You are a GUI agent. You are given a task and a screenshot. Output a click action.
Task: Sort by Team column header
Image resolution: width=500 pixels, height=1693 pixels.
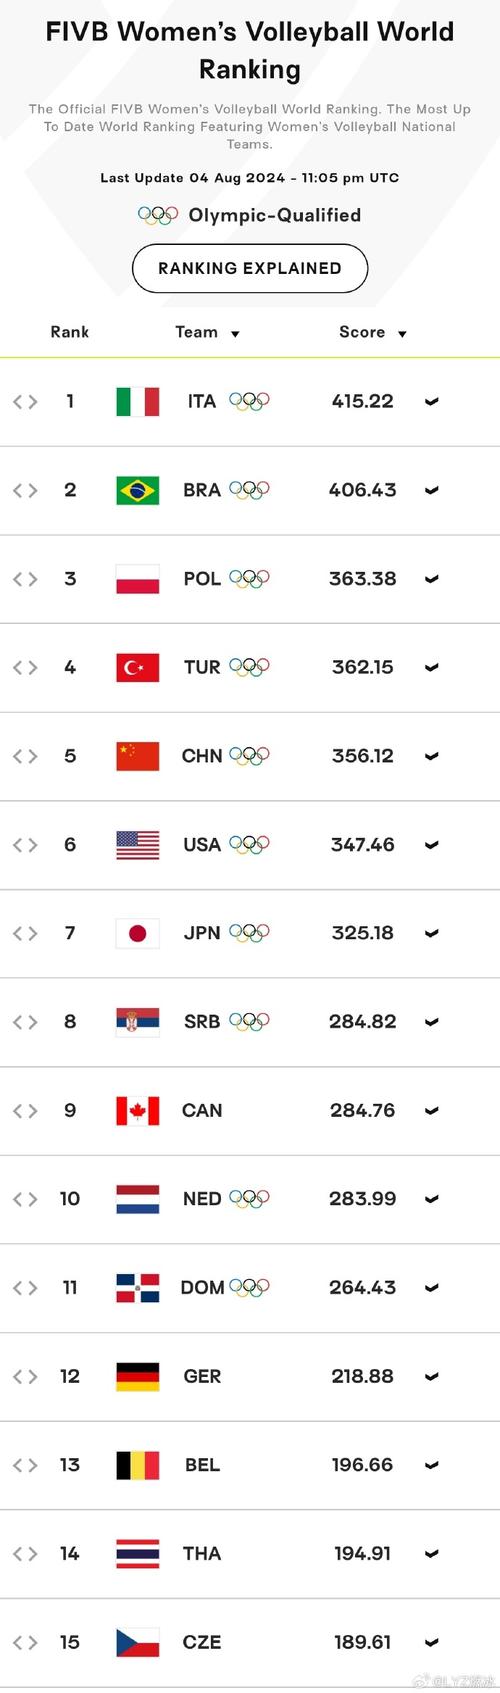(x=207, y=332)
